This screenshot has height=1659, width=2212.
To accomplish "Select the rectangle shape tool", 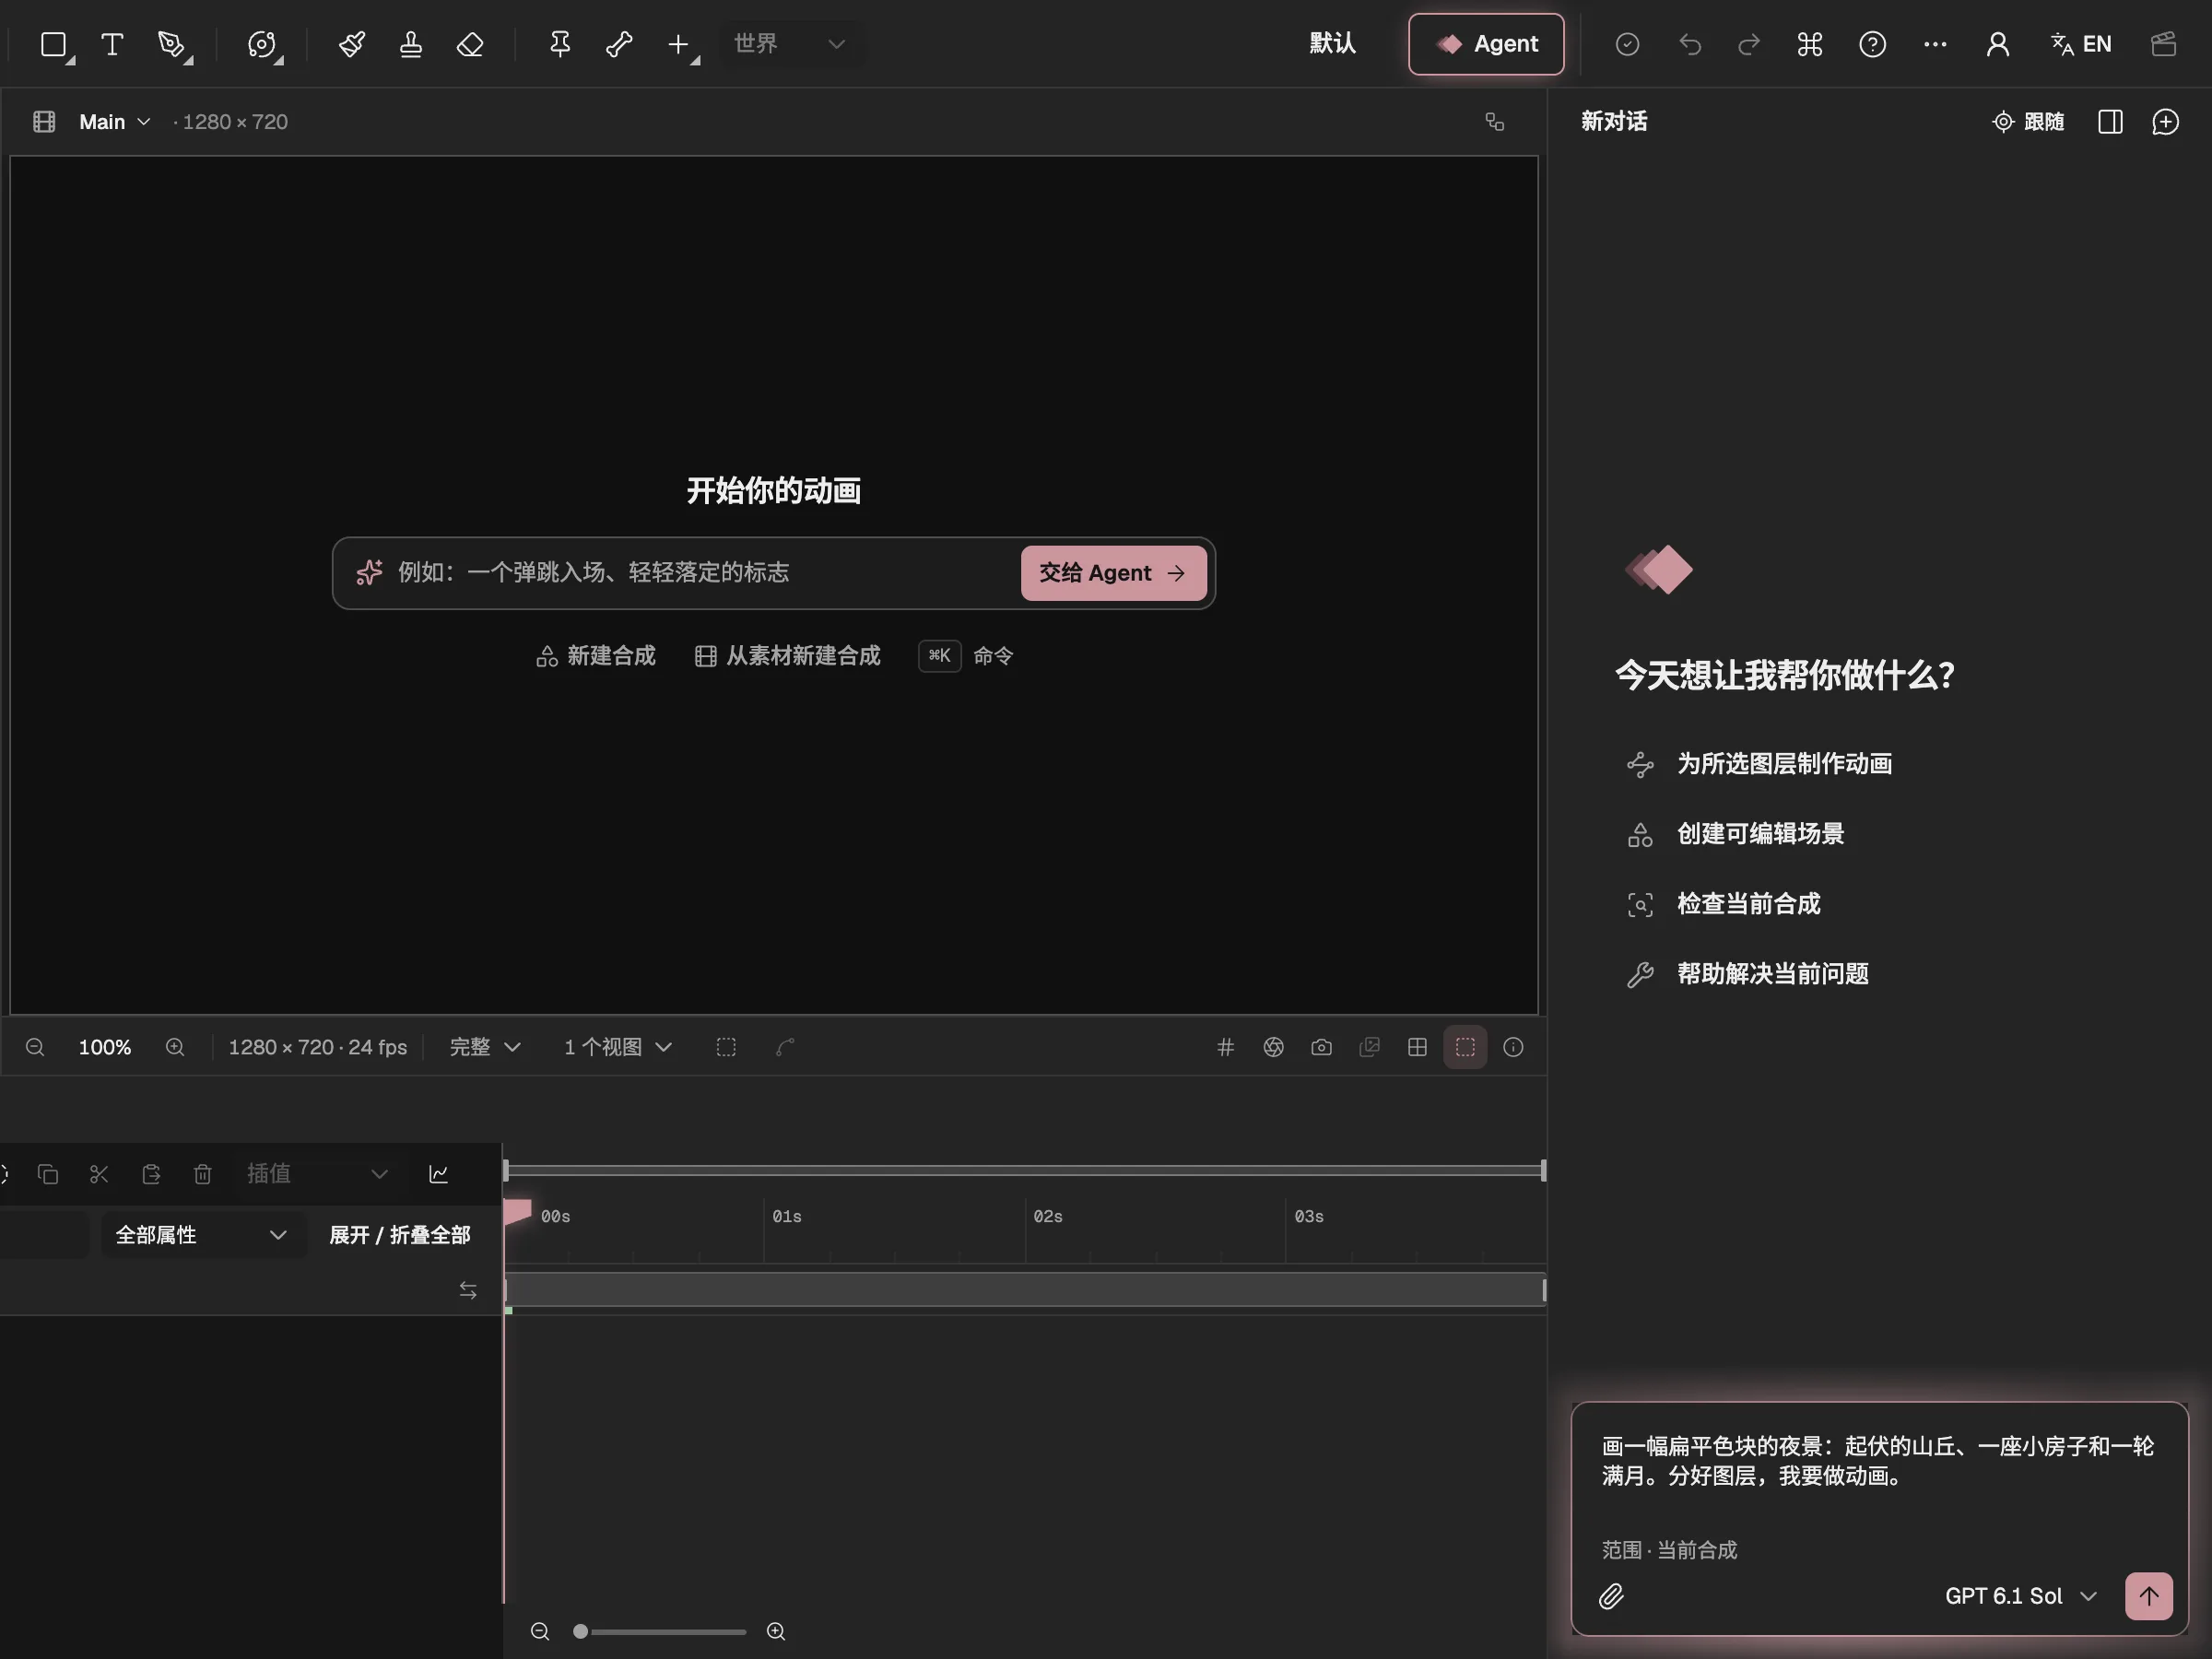I will [54, 44].
